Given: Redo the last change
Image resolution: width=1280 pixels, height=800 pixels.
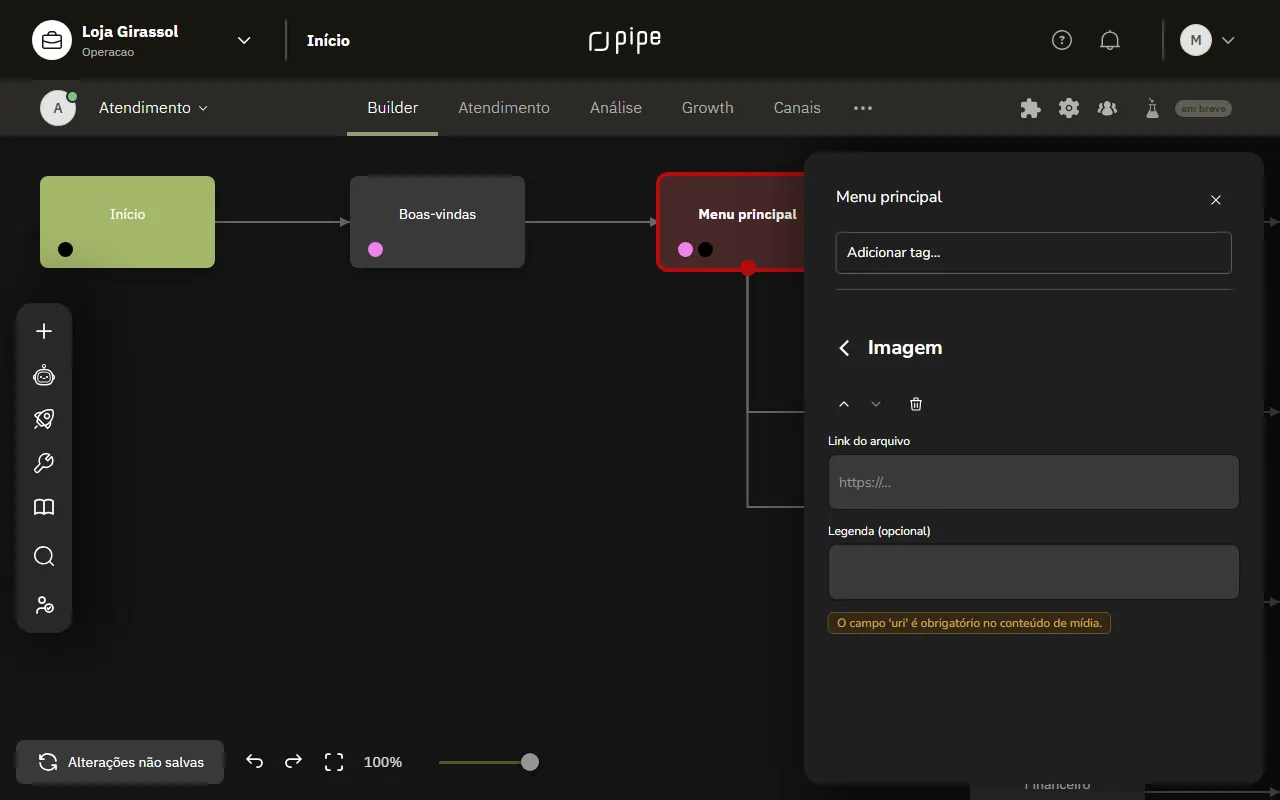Looking at the screenshot, I should pyautogui.click(x=293, y=762).
